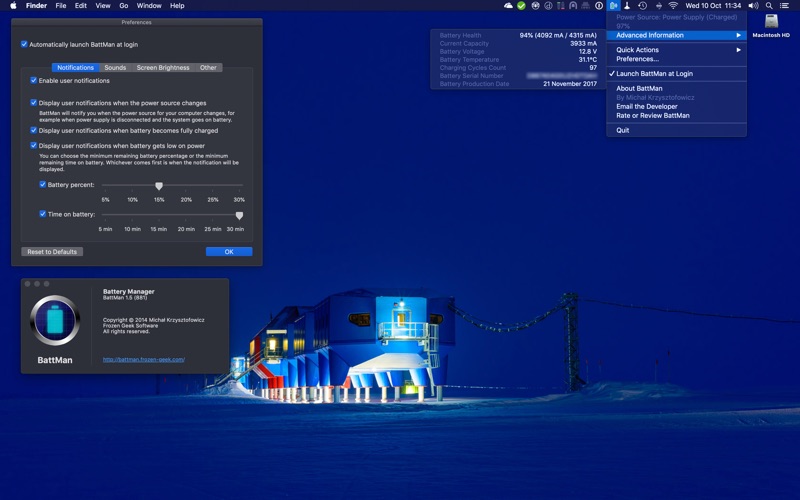Toggle notifications when power source changes
Viewport: 800px width, 500px height.
click(34, 103)
